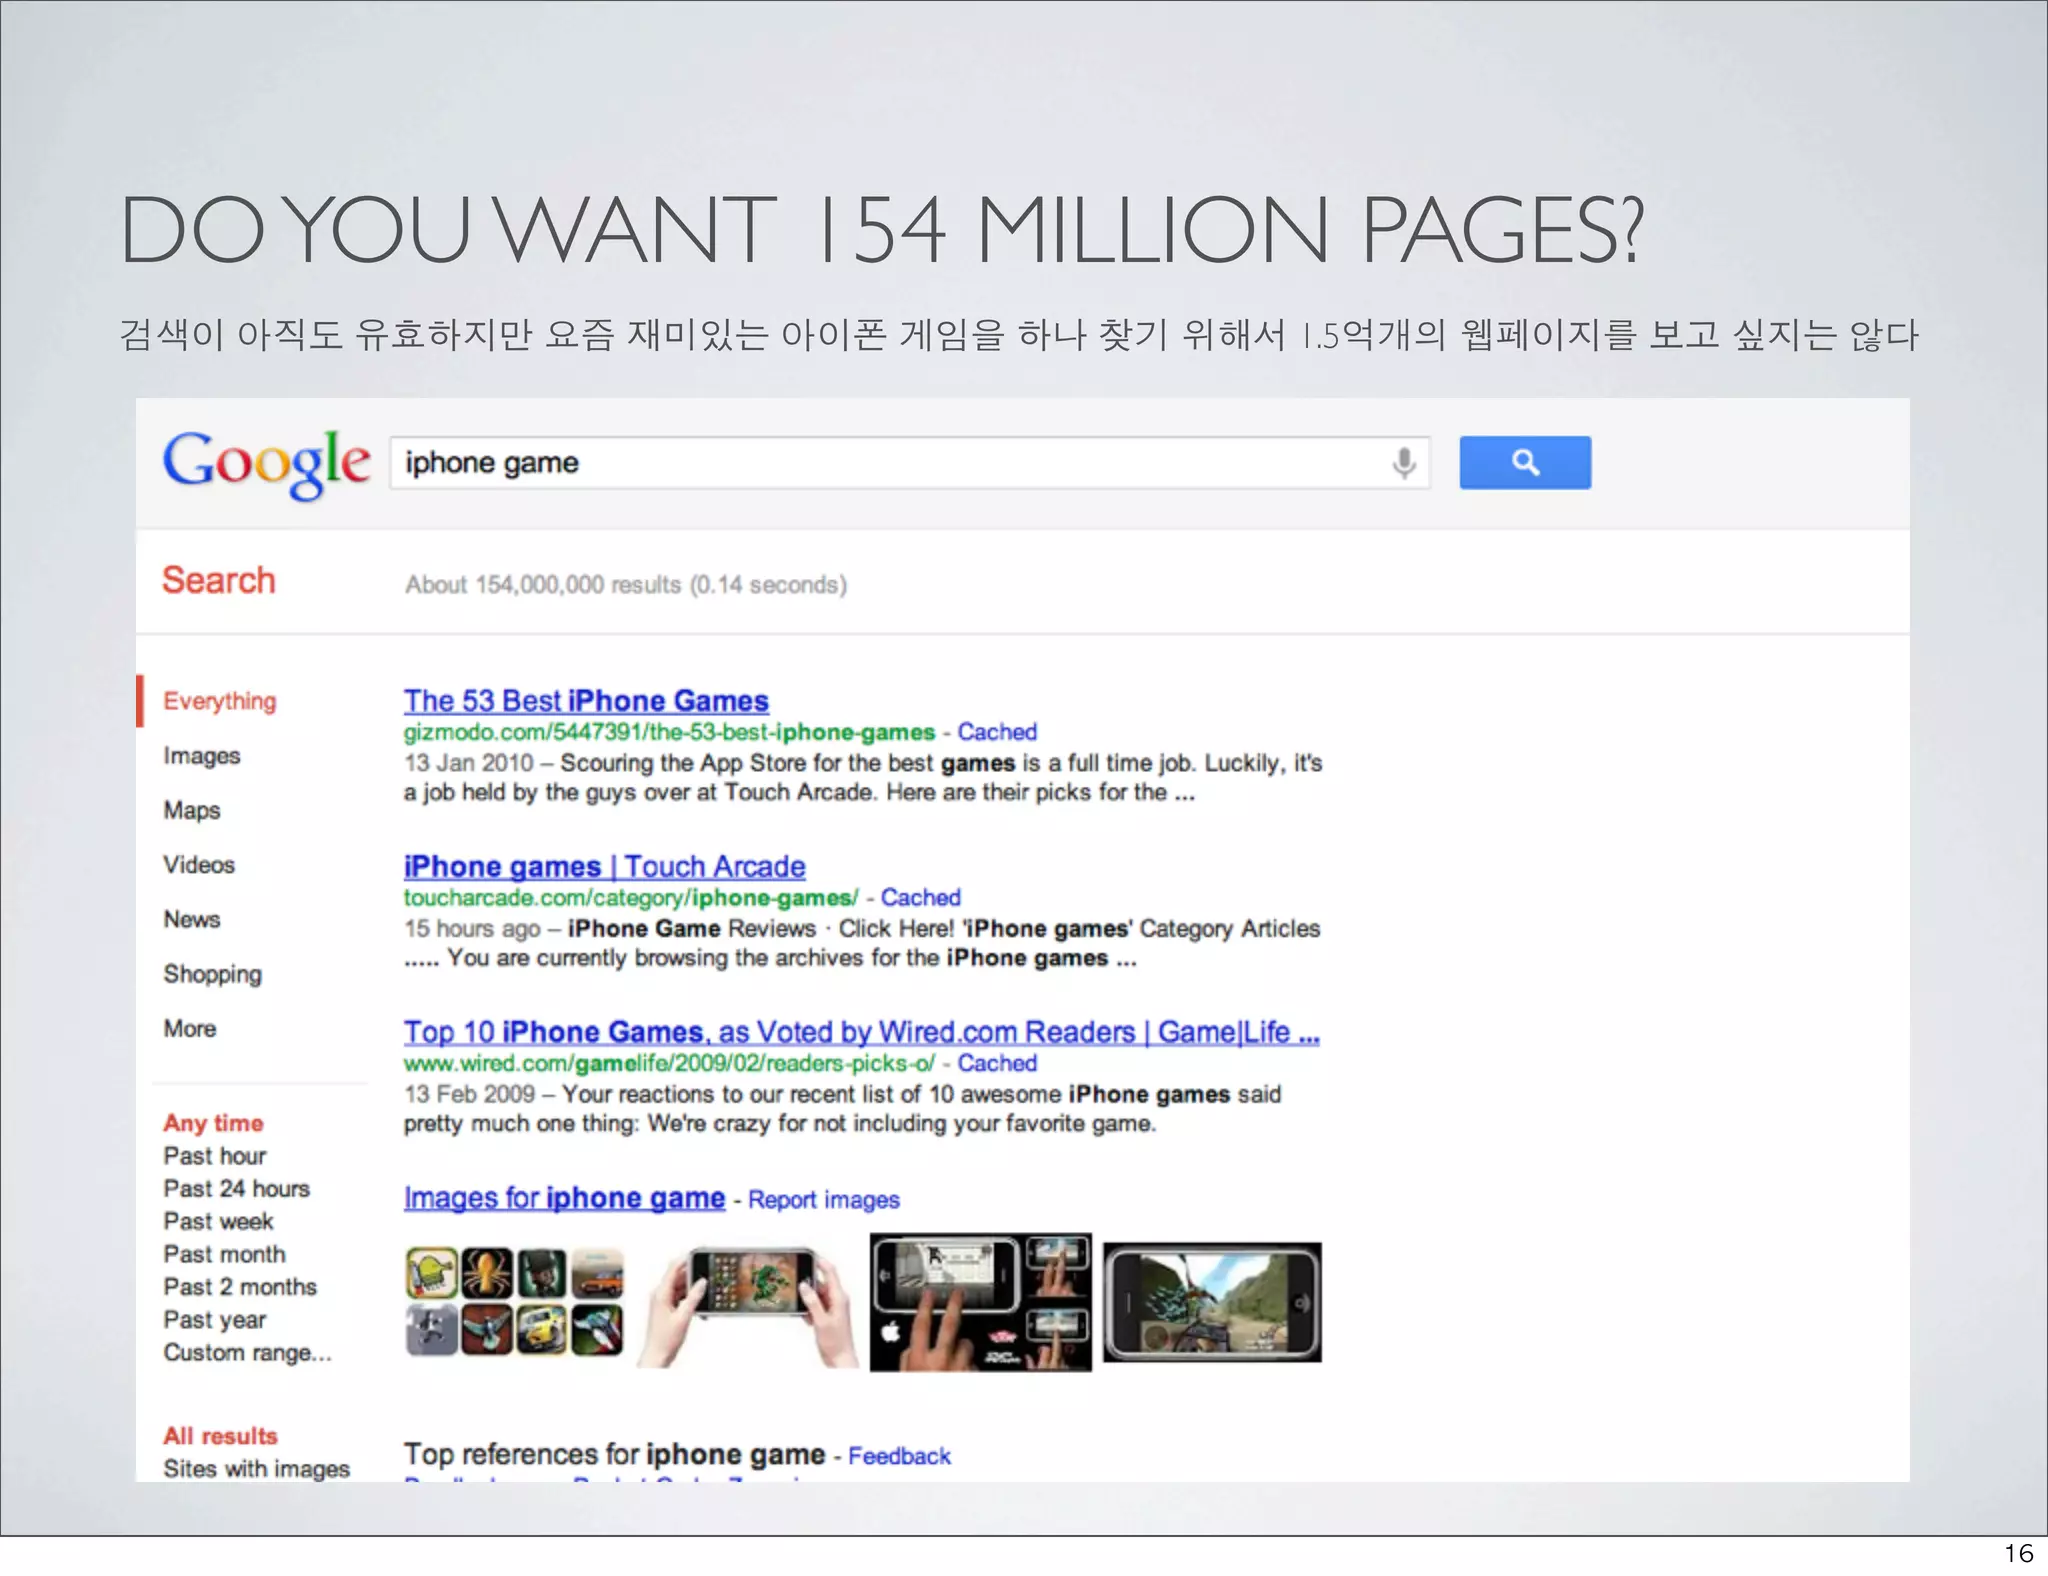The width and height of the screenshot is (2048, 1576).
Task: Click the Report images link
Action: (x=824, y=1200)
